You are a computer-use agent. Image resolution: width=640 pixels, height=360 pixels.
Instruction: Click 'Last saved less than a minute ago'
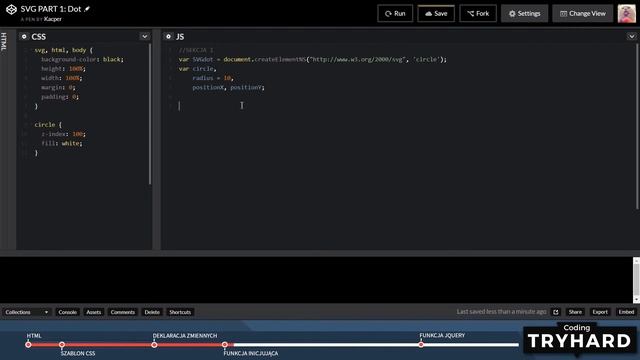point(501,311)
